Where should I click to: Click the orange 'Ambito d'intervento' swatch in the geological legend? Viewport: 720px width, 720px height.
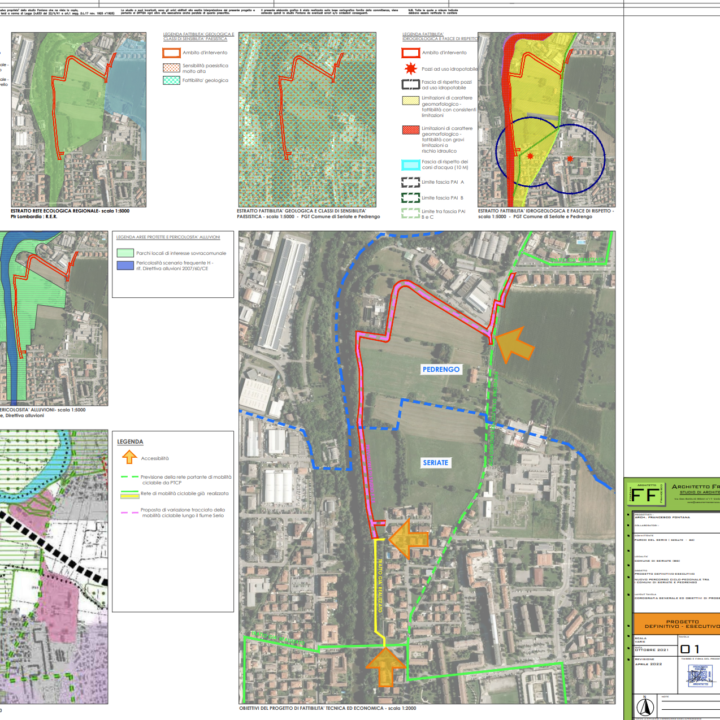pyautogui.click(x=171, y=53)
